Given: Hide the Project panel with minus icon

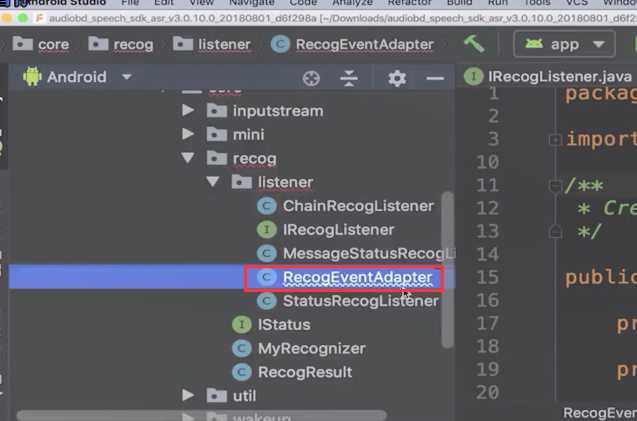Looking at the screenshot, I should 435,78.
